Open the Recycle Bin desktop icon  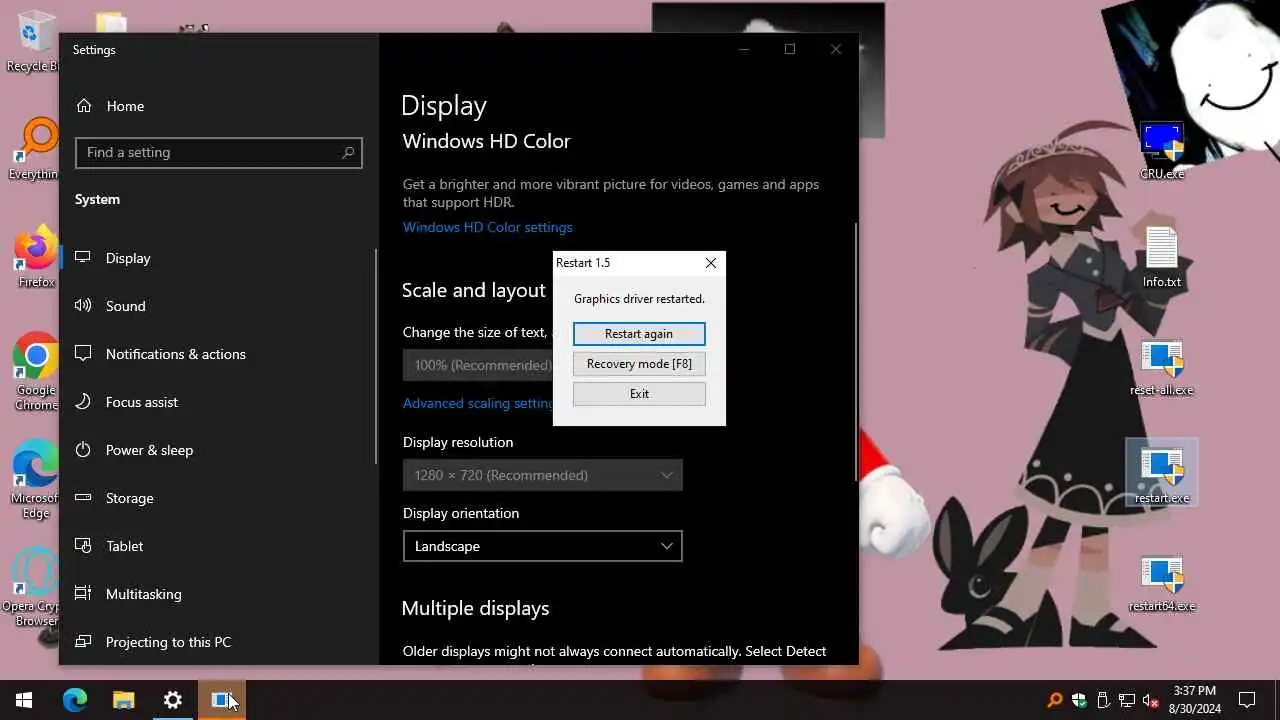(x=36, y=42)
